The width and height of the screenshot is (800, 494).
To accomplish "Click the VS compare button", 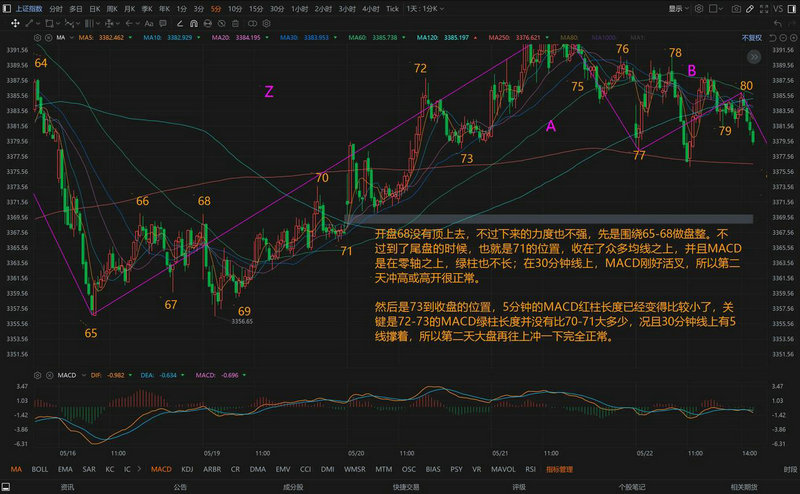I will 778,9.
